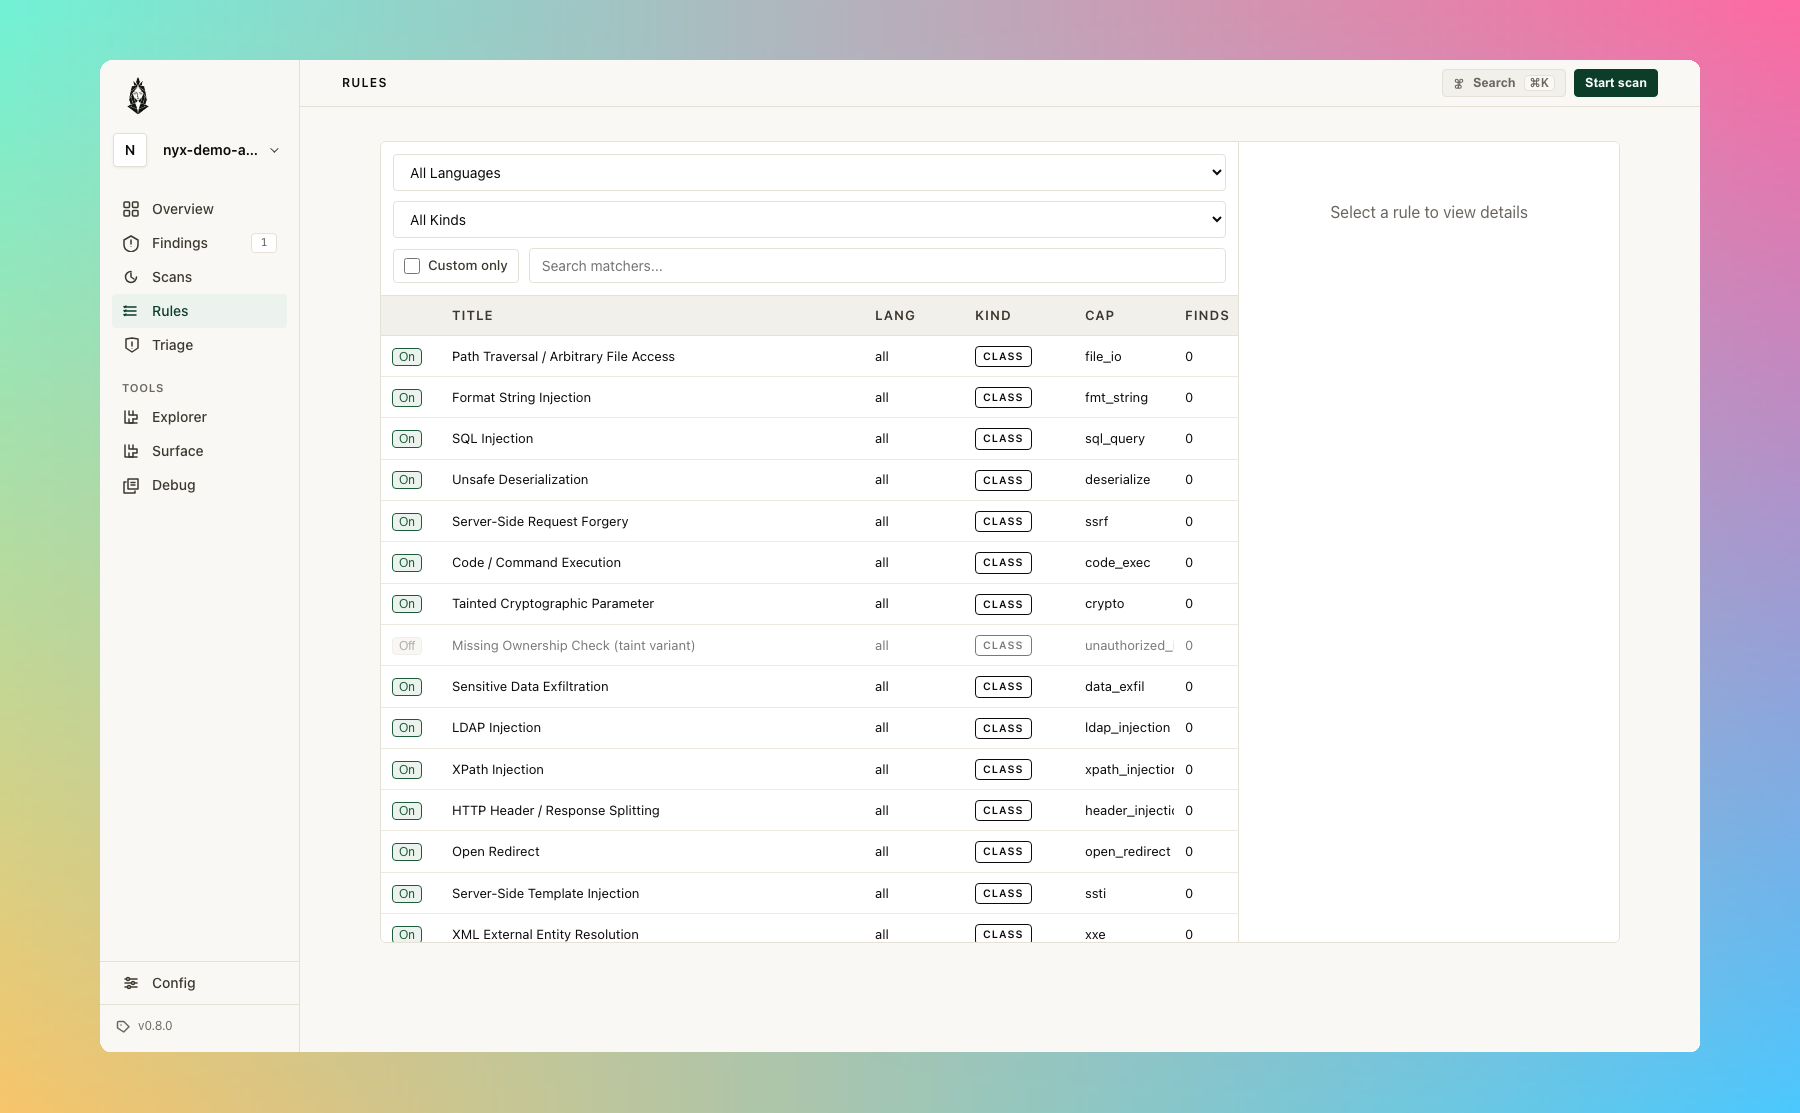Select Server-Side Template Injection rule

click(x=809, y=894)
